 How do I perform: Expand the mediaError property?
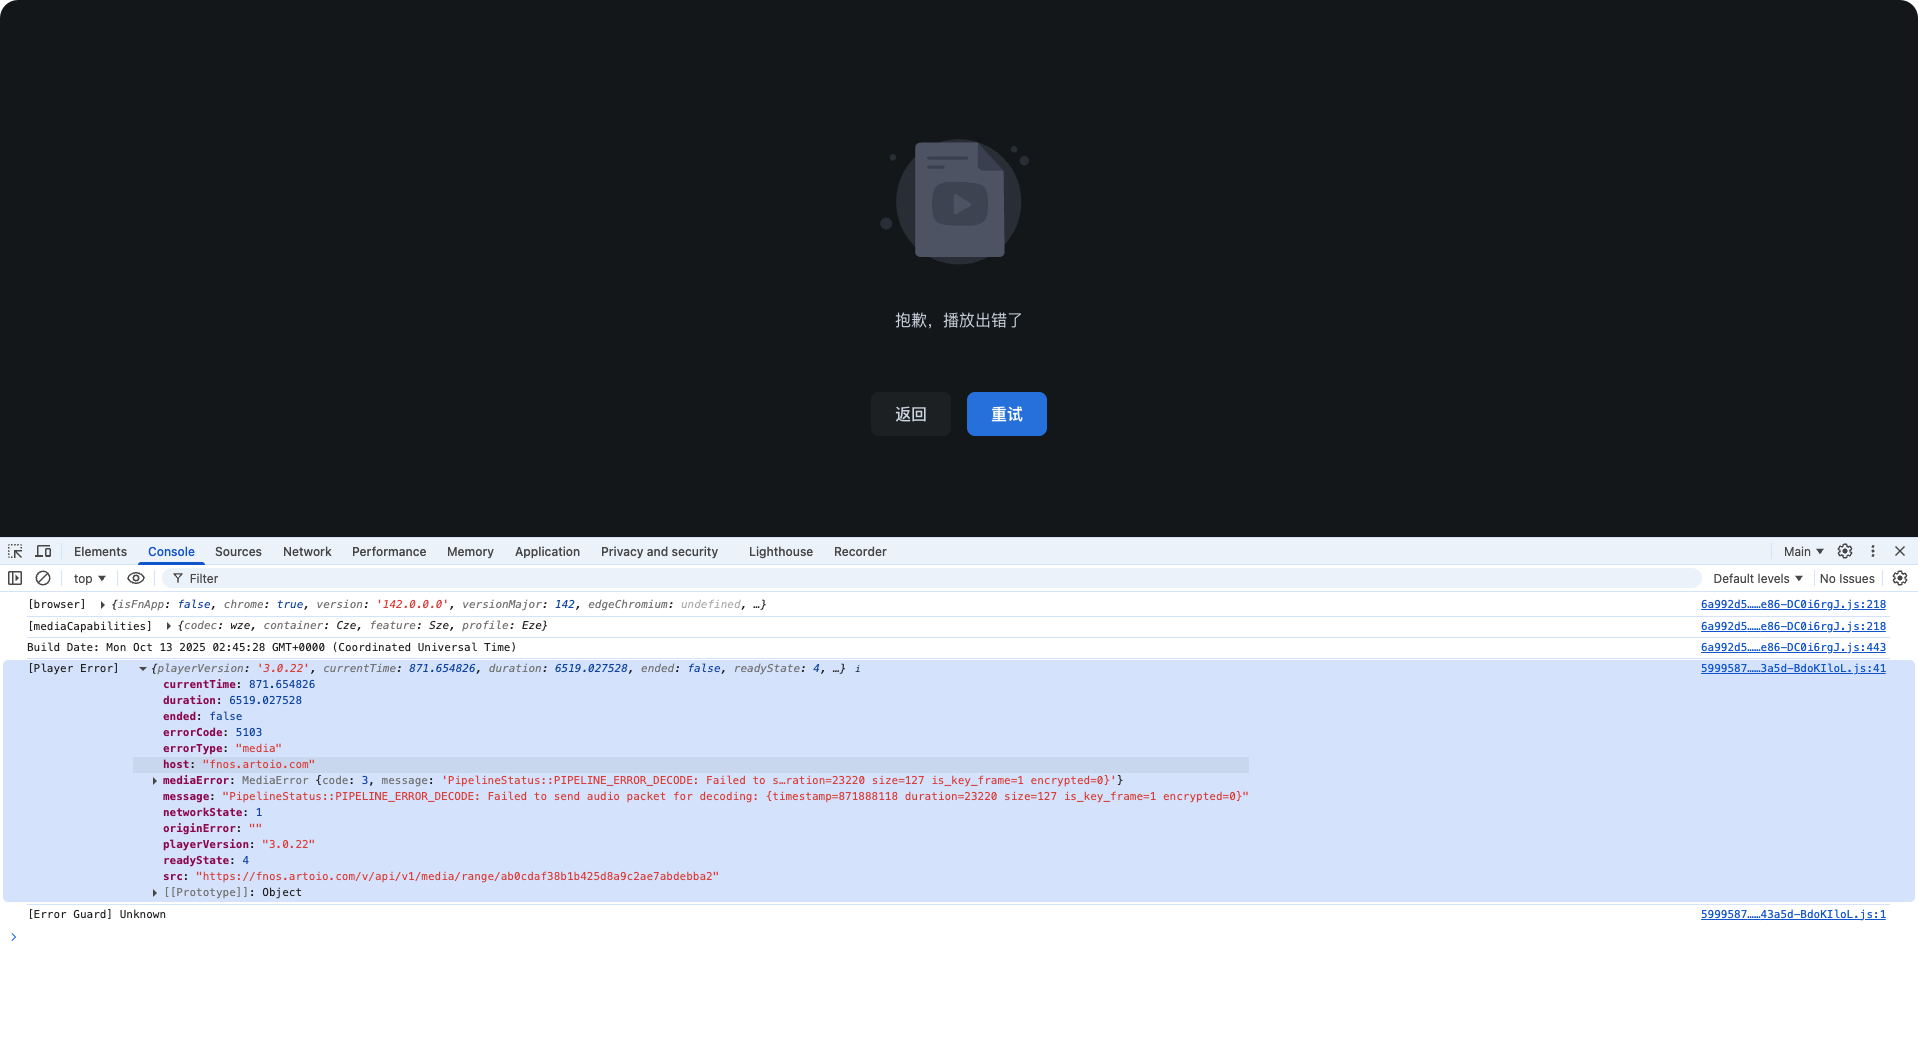pos(154,781)
